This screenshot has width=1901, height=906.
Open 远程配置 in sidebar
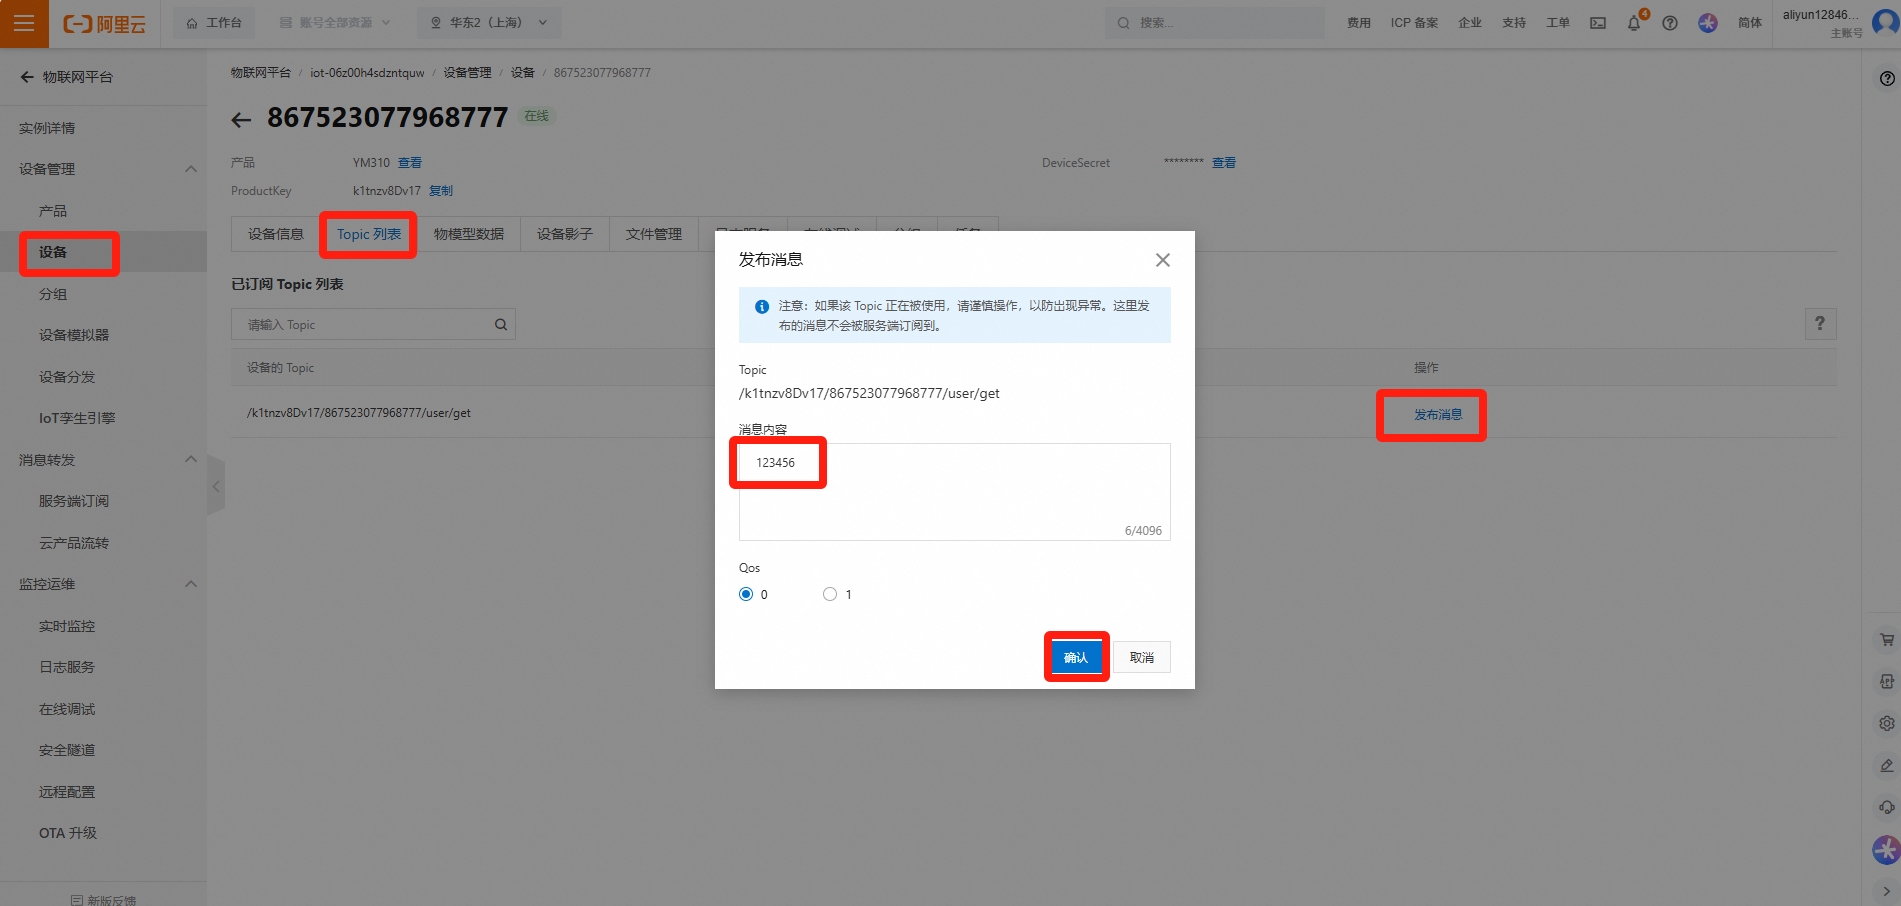point(67,792)
